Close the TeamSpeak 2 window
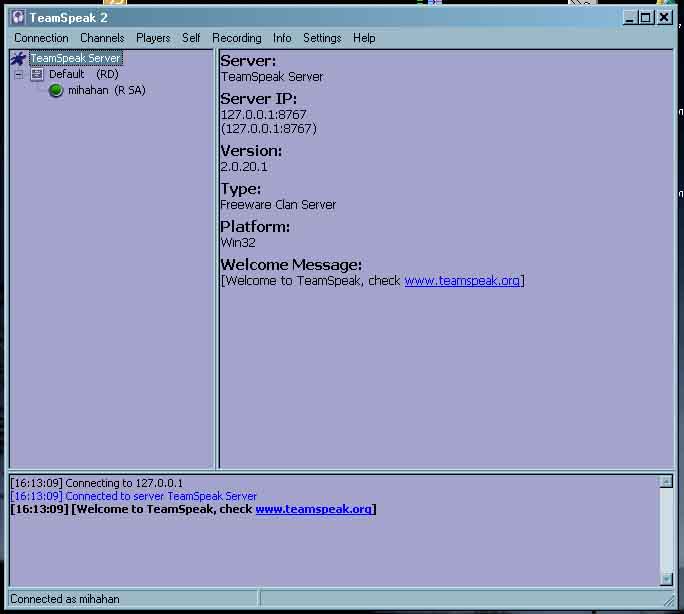 tap(664, 18)
